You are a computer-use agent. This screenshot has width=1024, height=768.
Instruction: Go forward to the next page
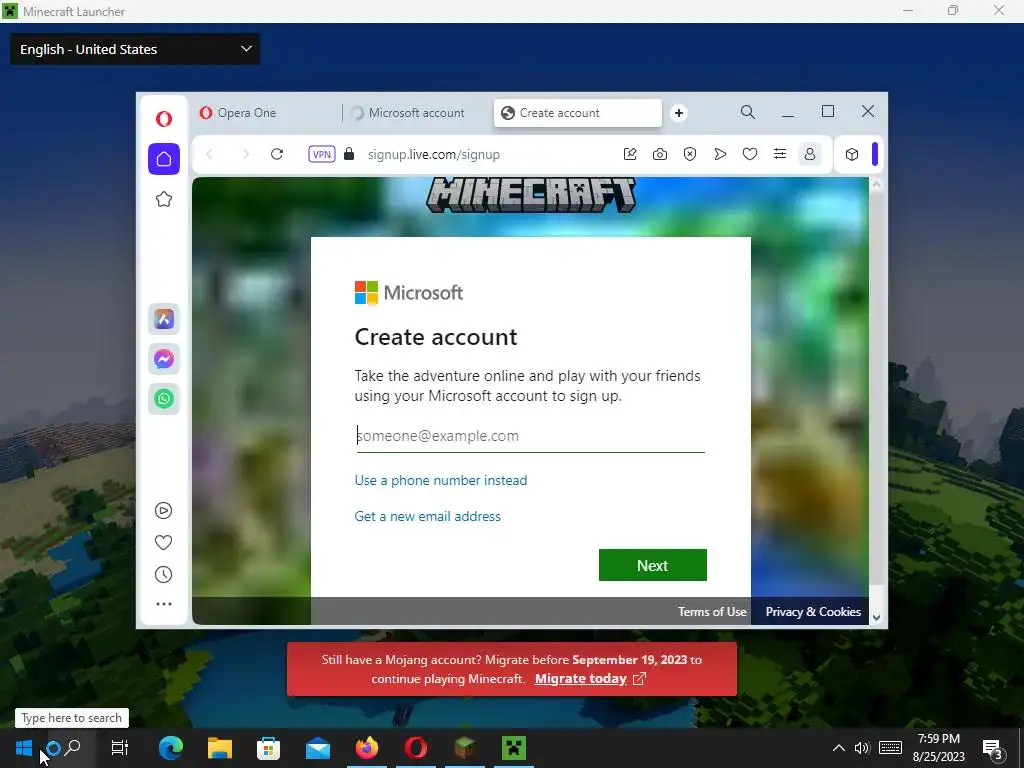tap(246, 154)
